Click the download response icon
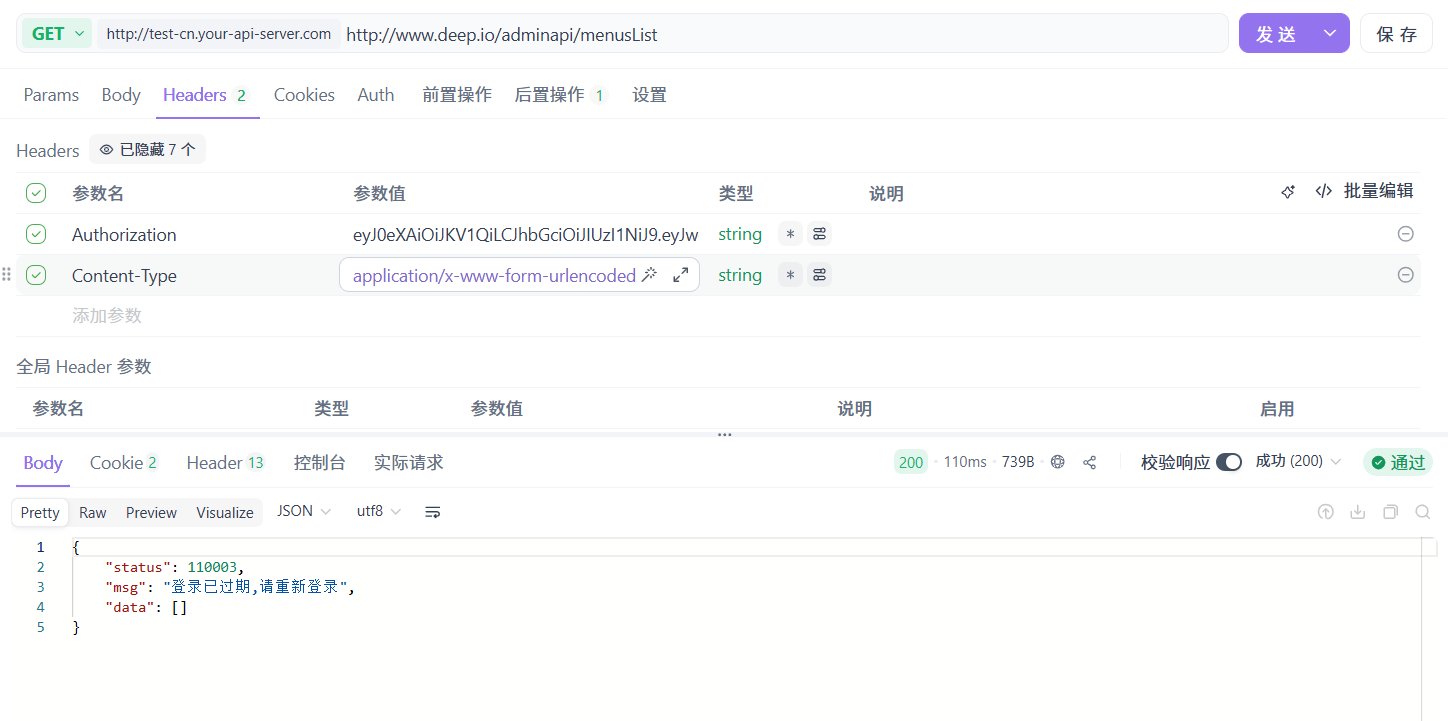This screenshot has width=1448, height=721. tap(1358, 512)
